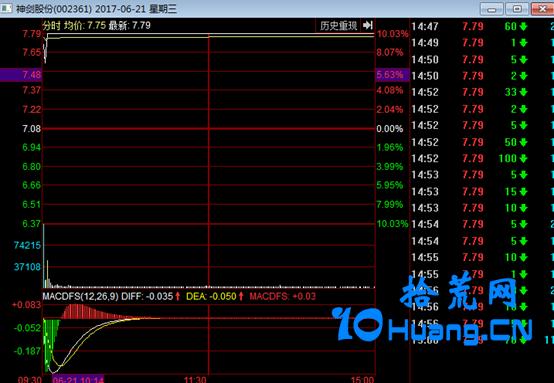Viewport: 554px width, 383px height.
Task: Click the 均价: 7.75 readout
Action: click(85, 25)
